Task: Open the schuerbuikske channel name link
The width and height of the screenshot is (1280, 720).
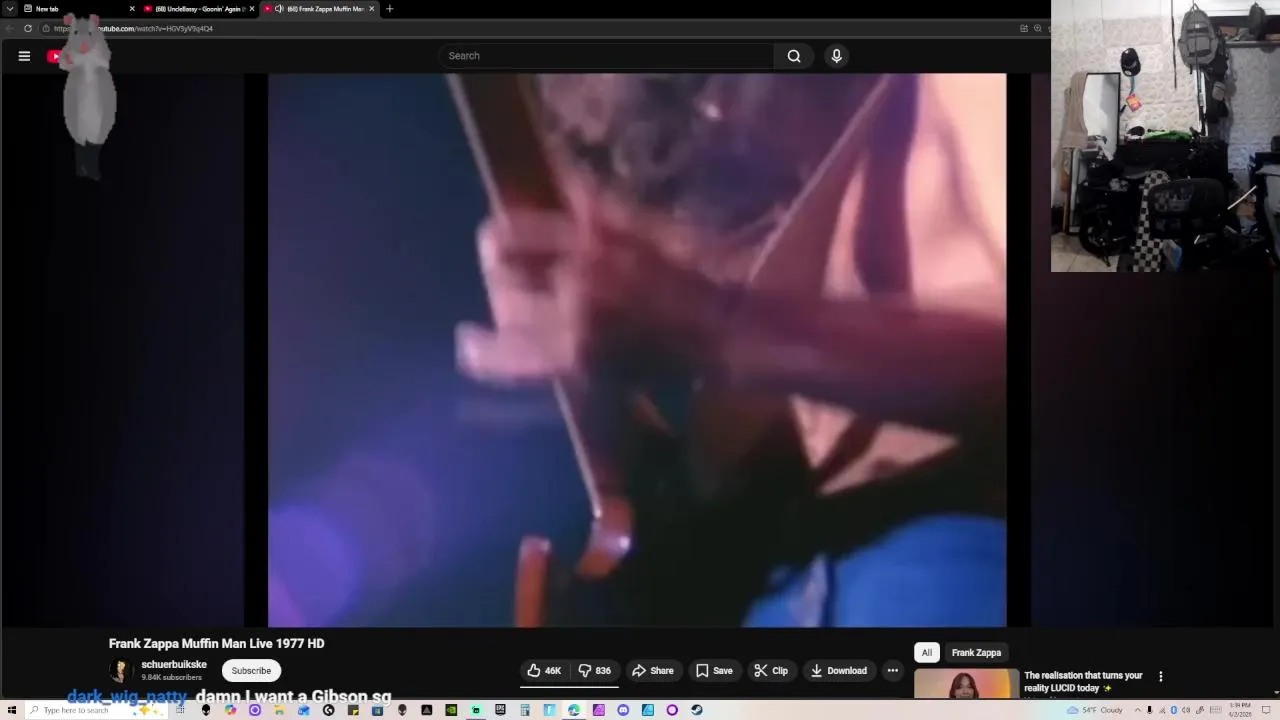Action: (174, 665)
